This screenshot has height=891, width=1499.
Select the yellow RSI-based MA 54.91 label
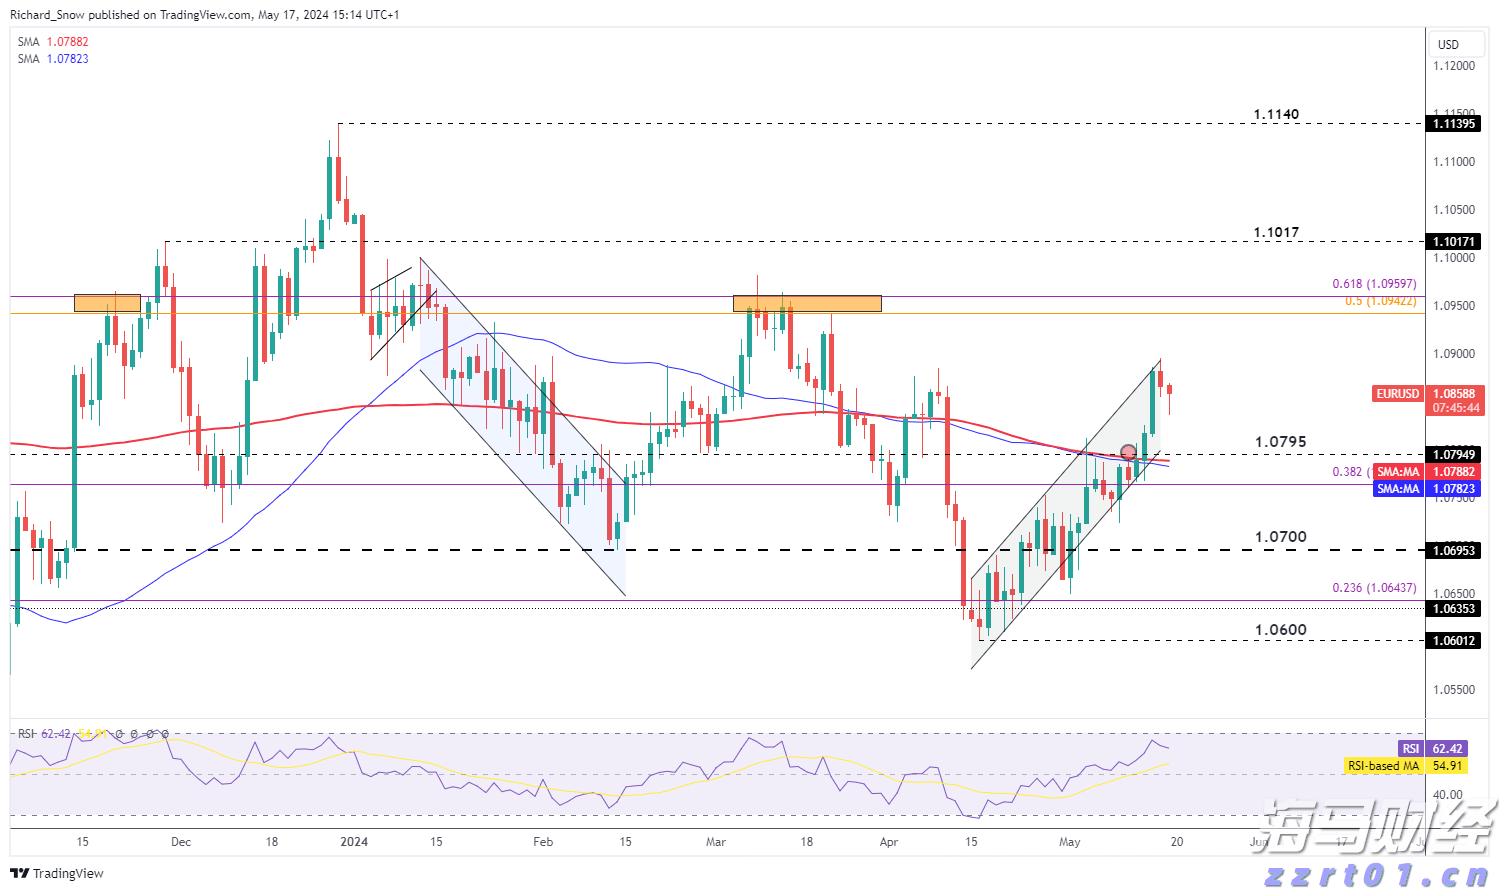[x=1384, y=766]
